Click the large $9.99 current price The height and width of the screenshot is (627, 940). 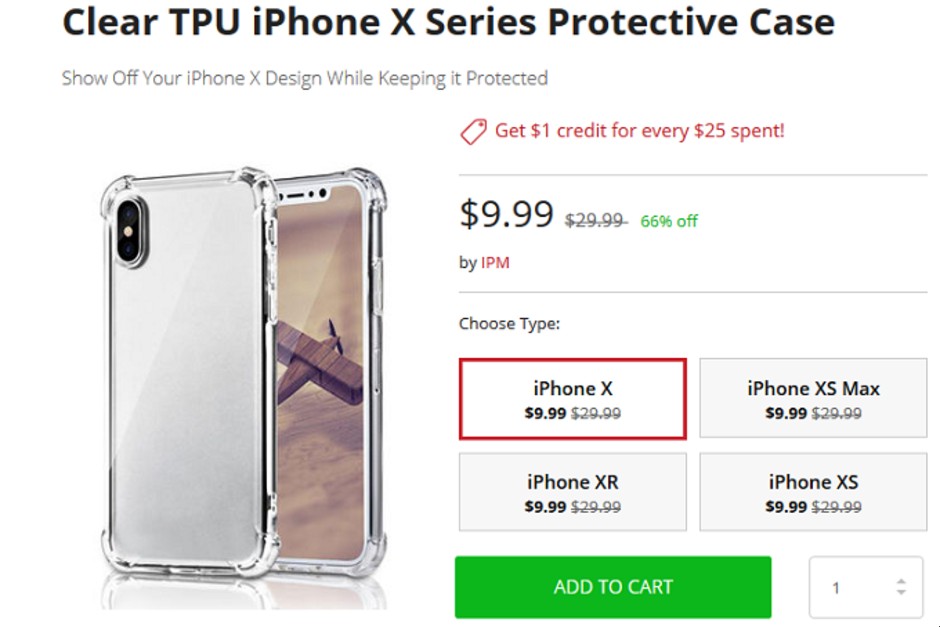pos(506,214)
